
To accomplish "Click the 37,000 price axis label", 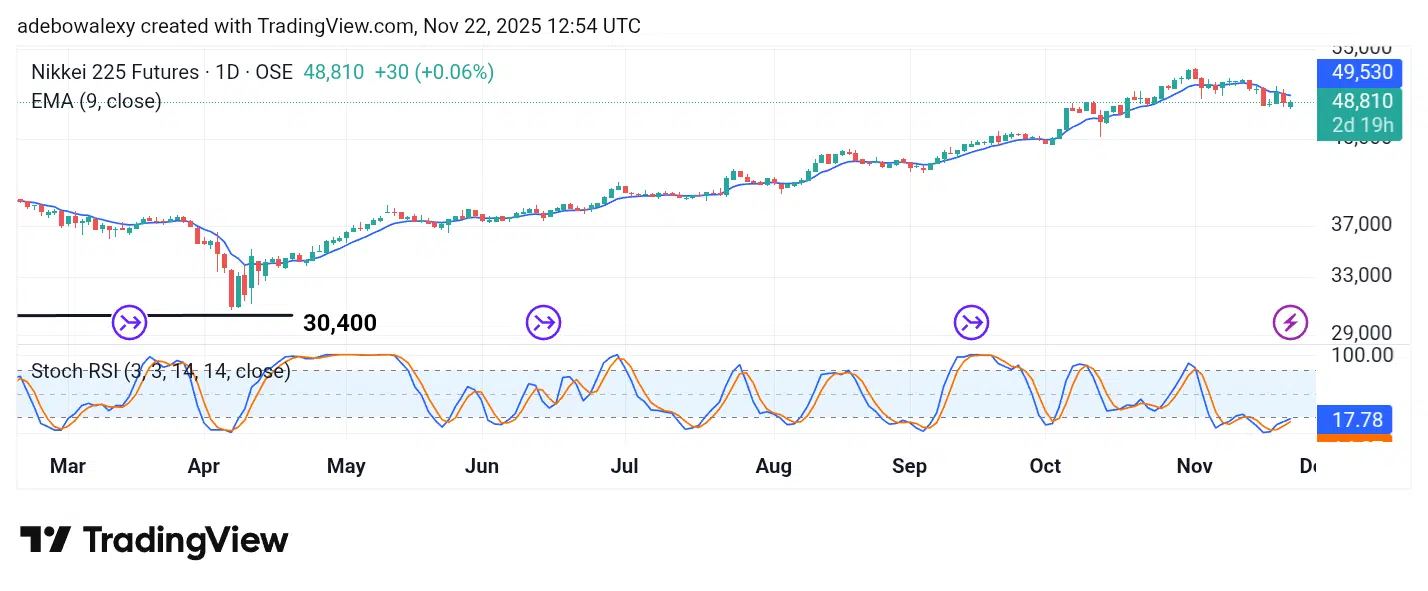I will [1361, 224].
